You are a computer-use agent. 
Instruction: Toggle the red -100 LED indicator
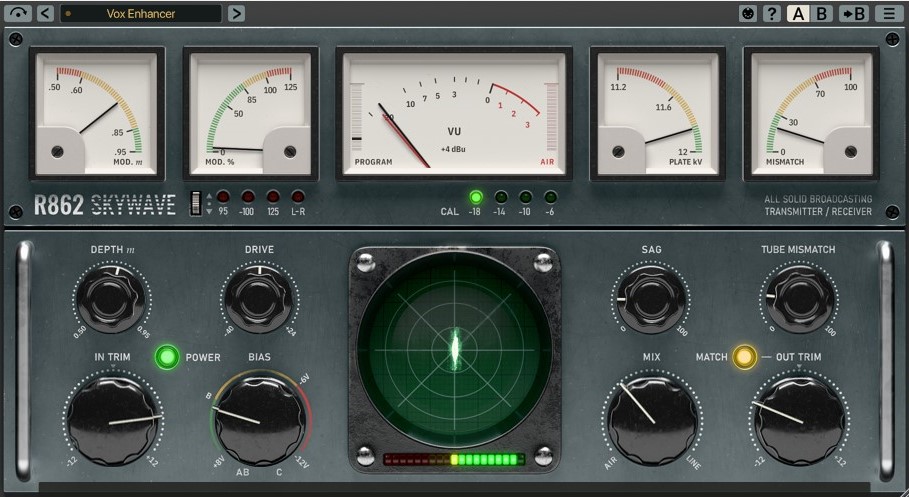click(248, 197)
